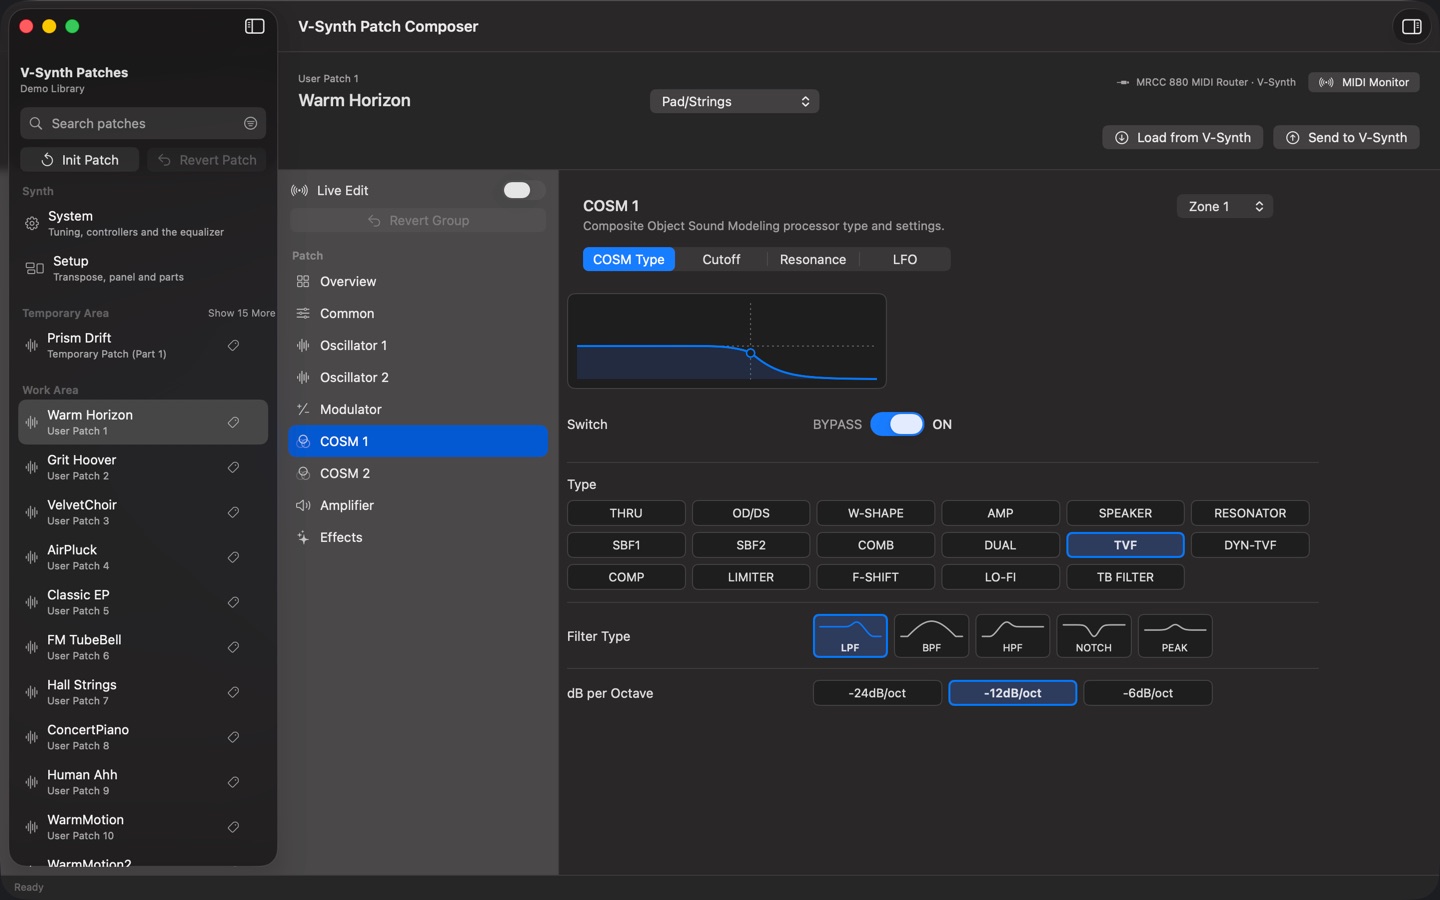Click the tag icon beside Grit Hoover
The image size is (1440, 900).
pyautogui.click(x=233, y=467)
